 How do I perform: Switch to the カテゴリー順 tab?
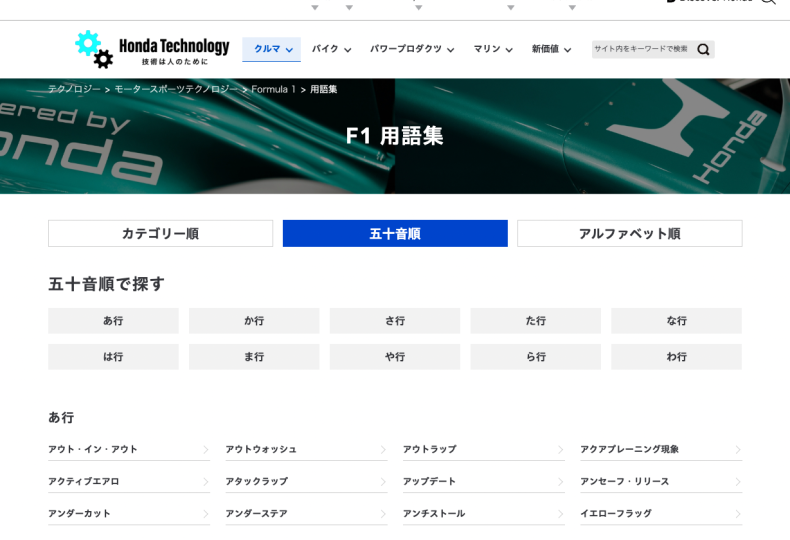click(160, 234)
